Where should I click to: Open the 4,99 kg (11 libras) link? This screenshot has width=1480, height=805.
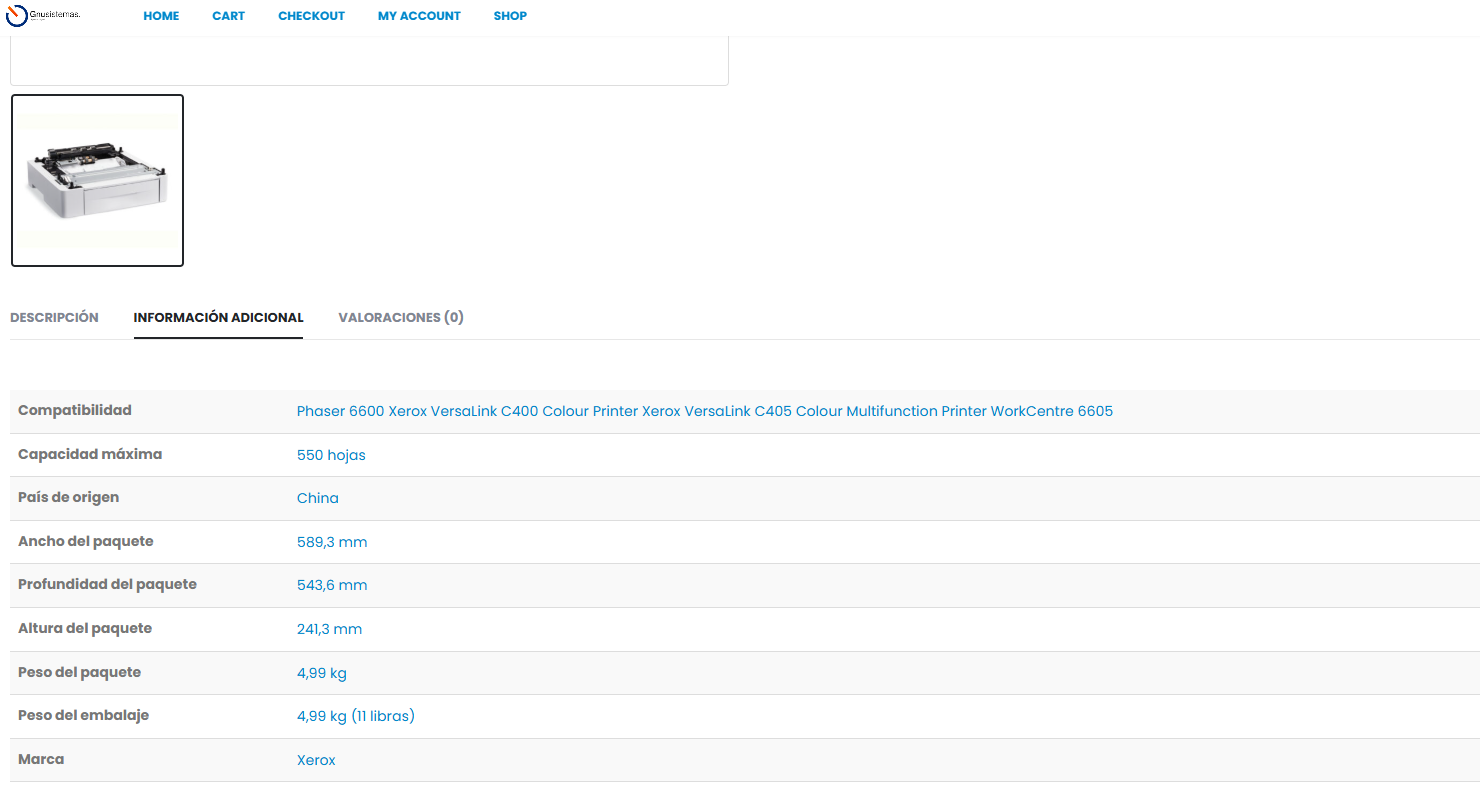coord(355,716)
